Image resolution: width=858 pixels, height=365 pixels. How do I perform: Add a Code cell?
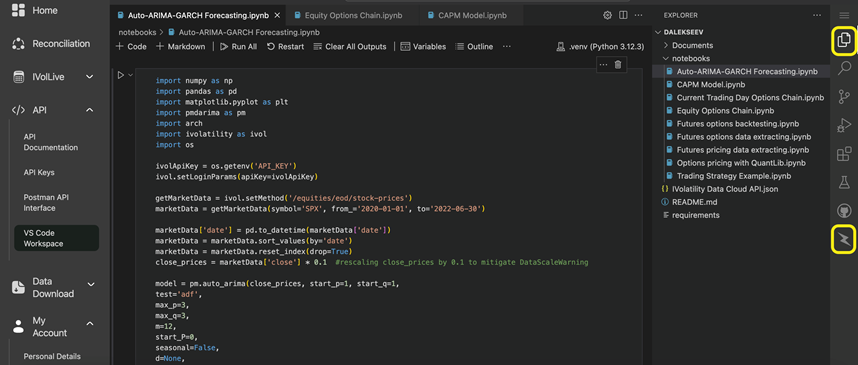click(131, 47)
